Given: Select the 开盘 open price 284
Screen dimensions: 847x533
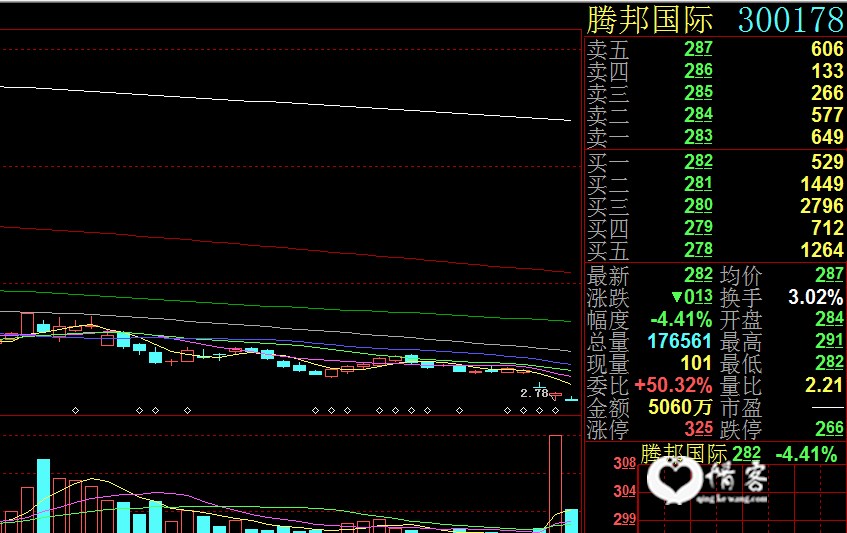Looking at the screenshot, I should coord(829,319).
